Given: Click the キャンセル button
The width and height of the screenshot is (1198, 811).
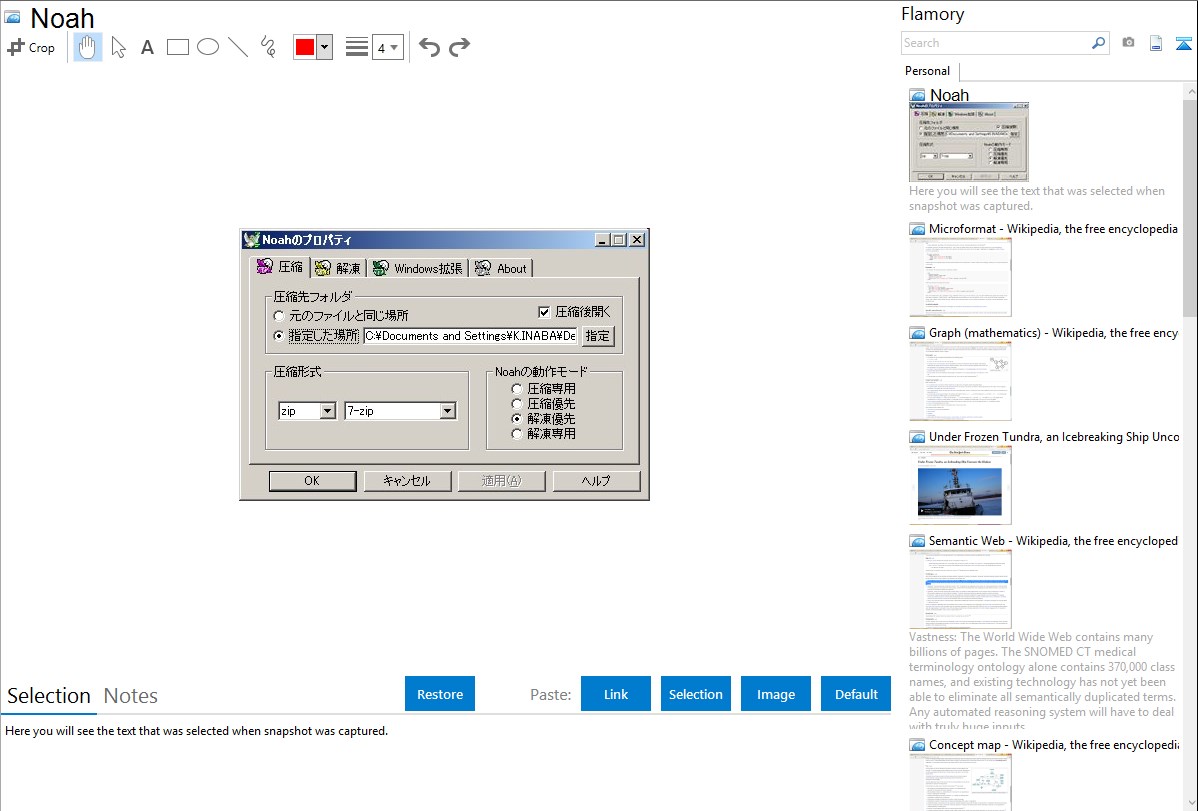Looking at the screenshot, I should pos(406,481).
